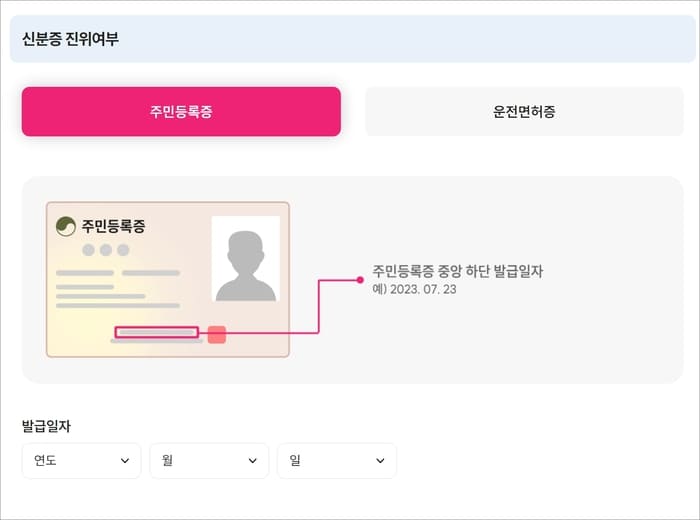Click the red seal square on ID card
The height and width of the screenshot is (520, 700).
click(217, 335)
